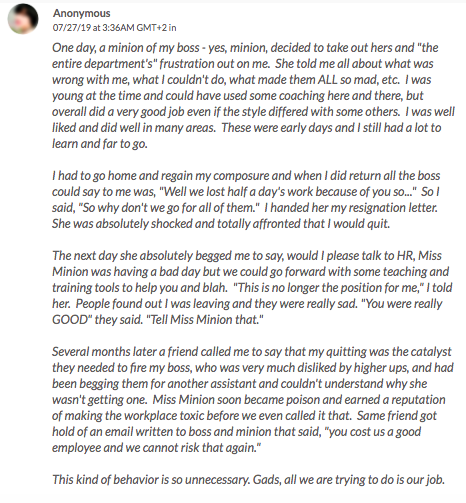Click paragraph starting 'The next day she'
Viewport: 466px width, 503px height.
[x=252, y=288]
